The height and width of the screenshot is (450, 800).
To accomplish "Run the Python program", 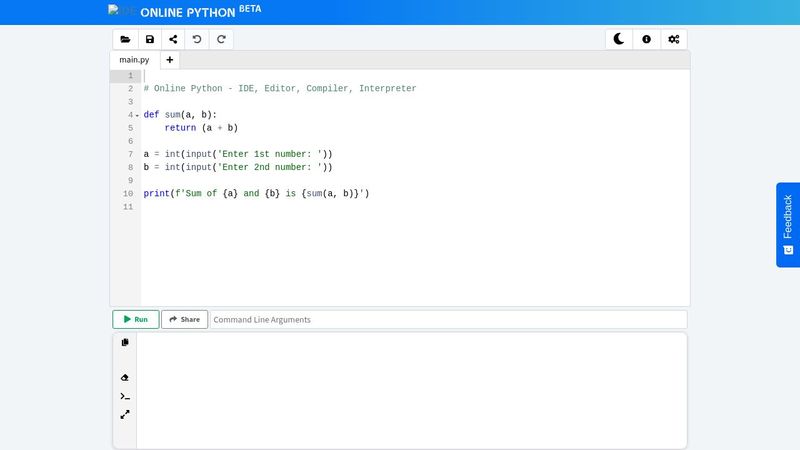I will (136, 319).
